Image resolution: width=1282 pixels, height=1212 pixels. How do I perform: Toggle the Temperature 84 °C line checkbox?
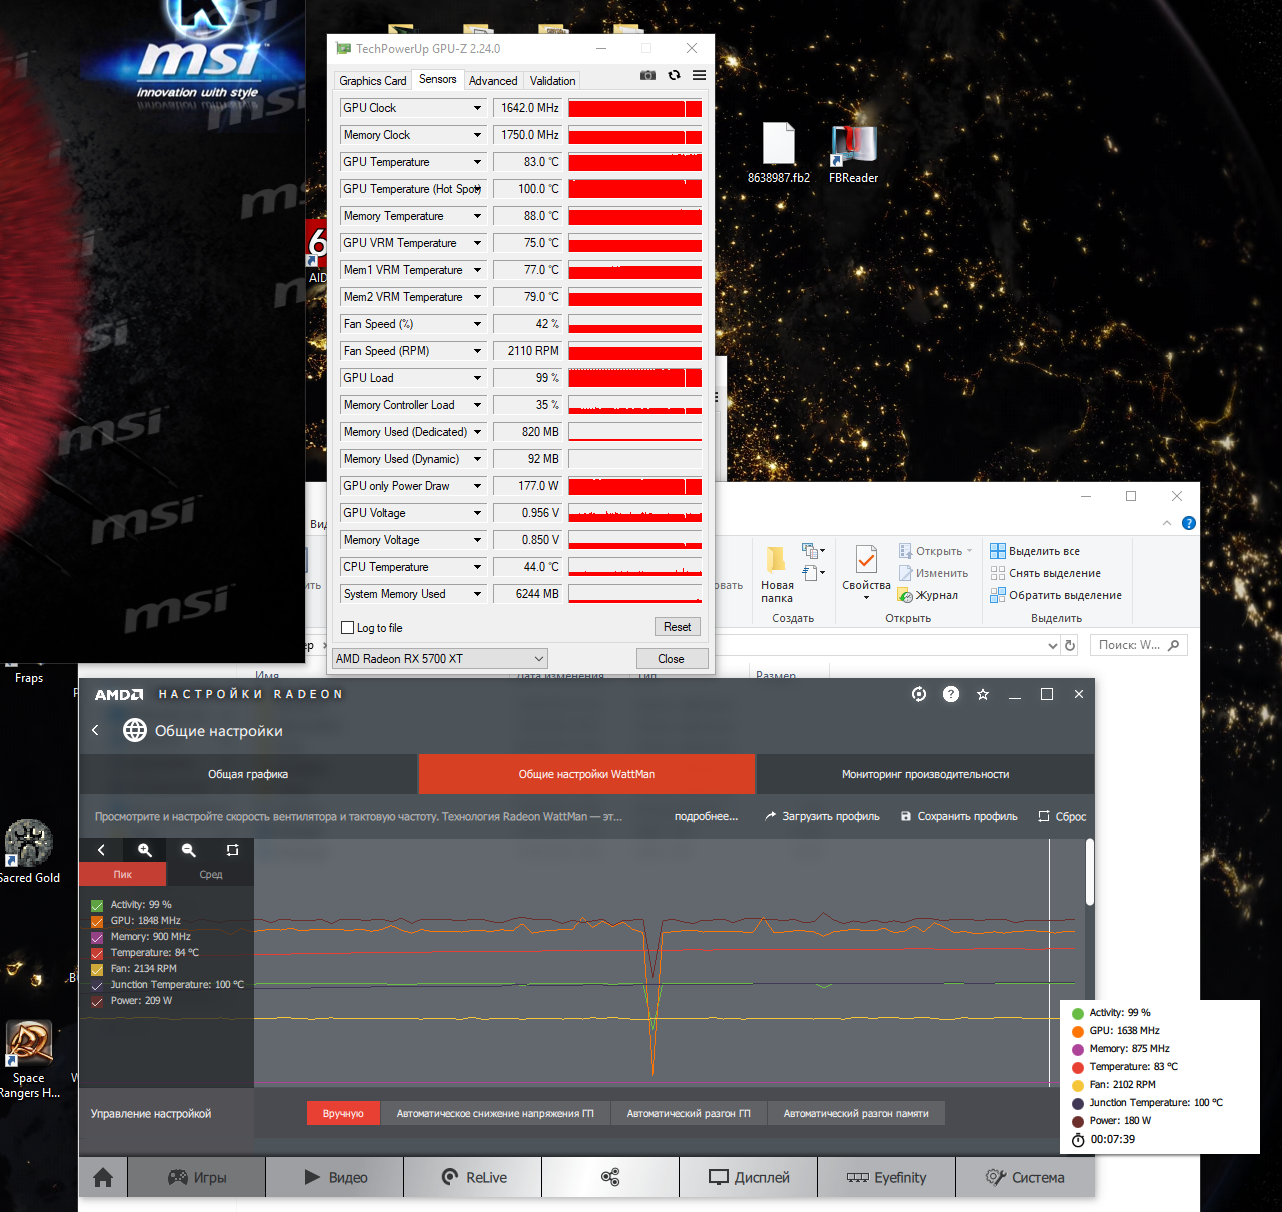pos(97,953)
